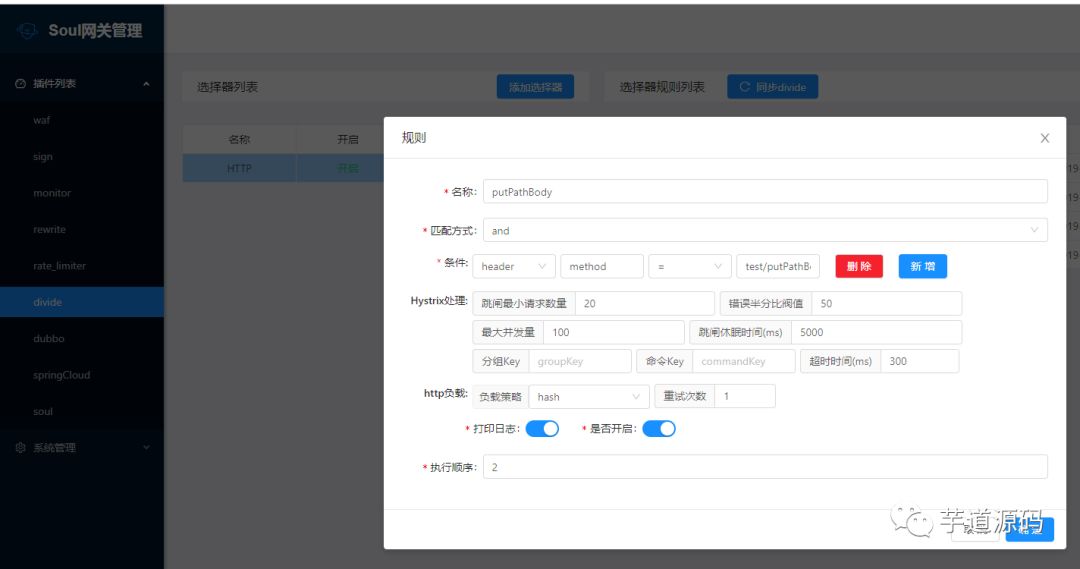Click the 命令Key commandKey input
Viewport: 1080px width, 569px height.
(x=743, y=362)
